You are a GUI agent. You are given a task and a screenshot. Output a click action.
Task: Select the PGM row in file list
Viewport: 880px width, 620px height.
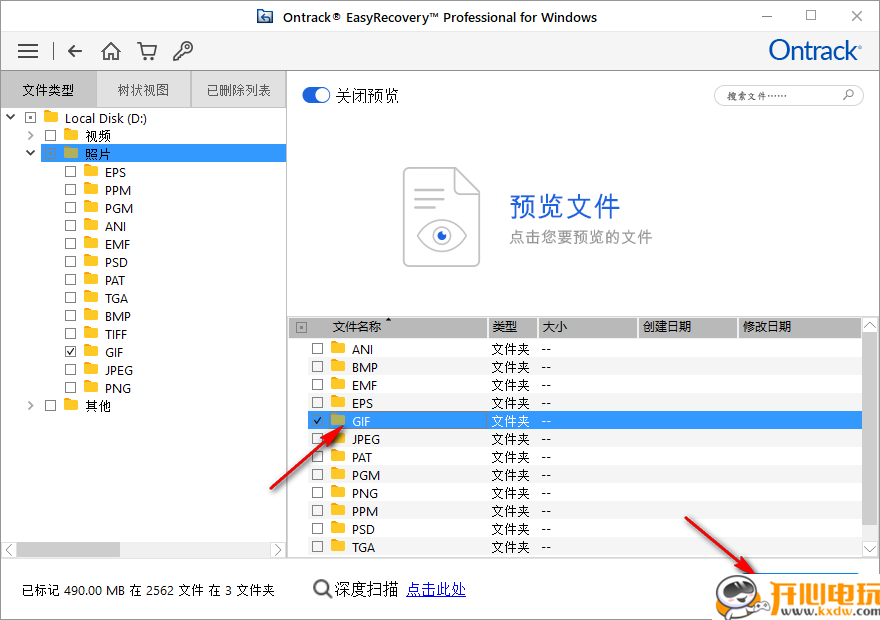tap(585, 475)
